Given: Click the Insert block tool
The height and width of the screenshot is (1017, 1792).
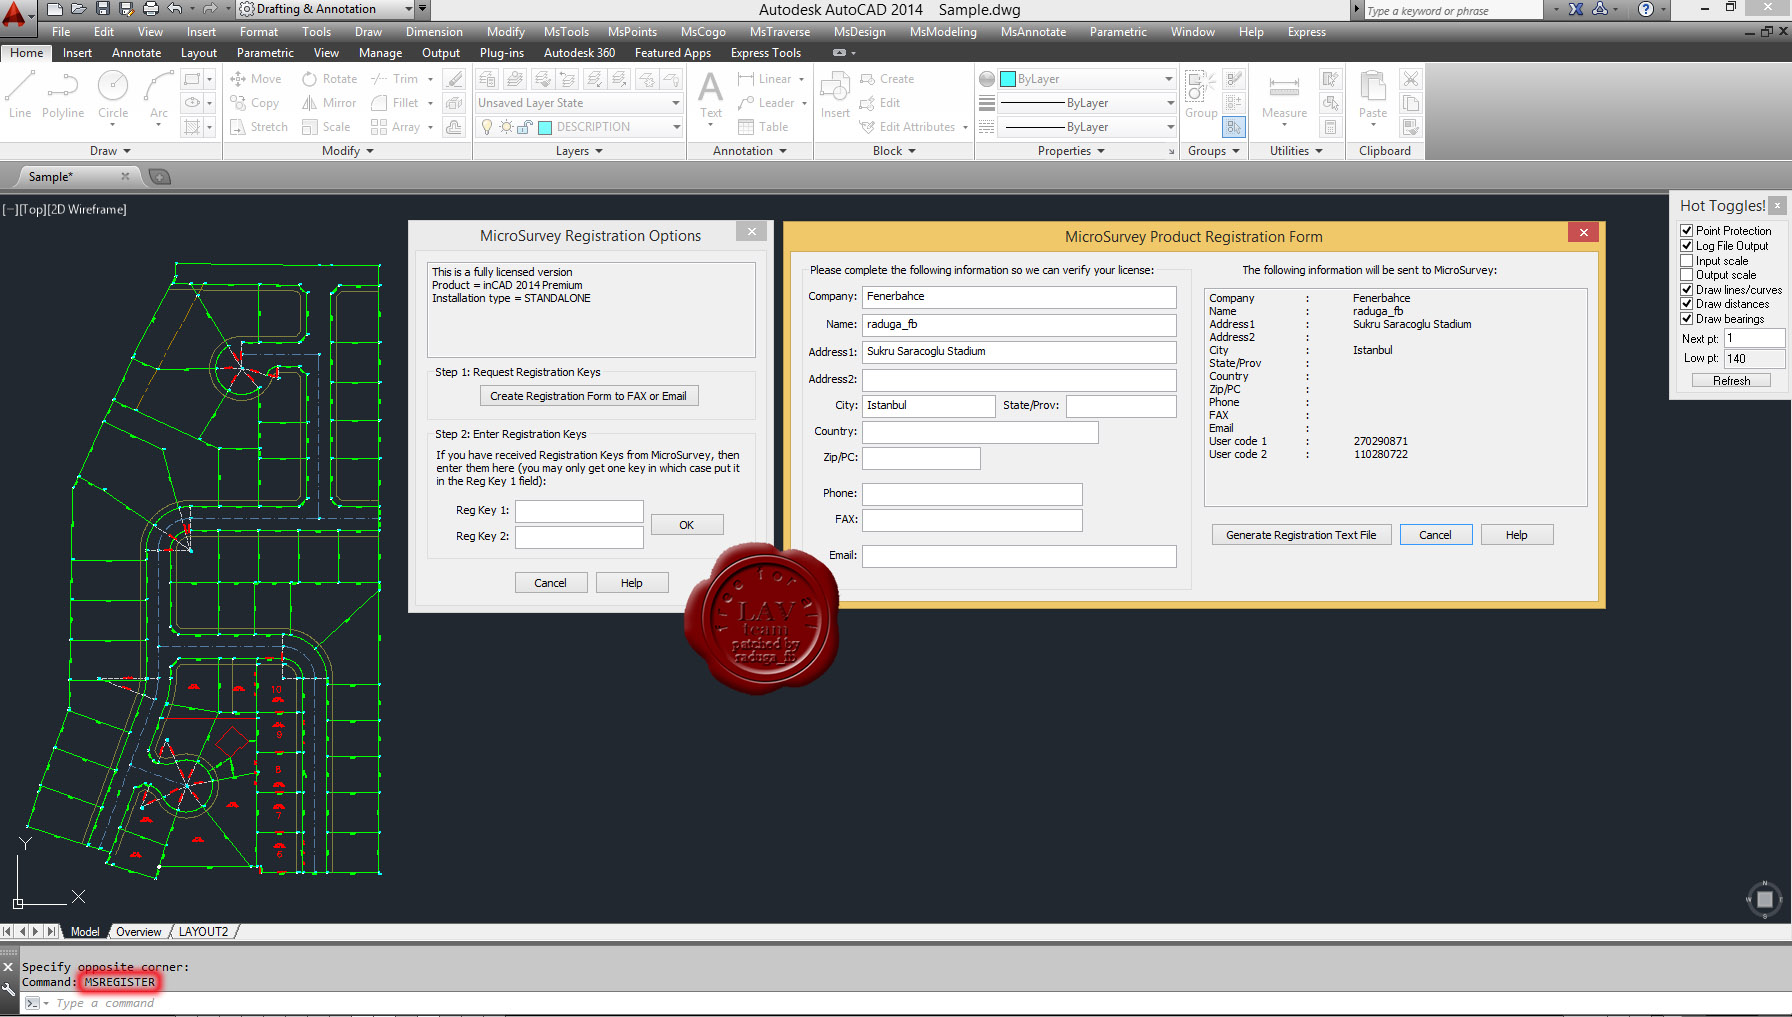Looking at the screenshot, I should click(835, 95).
